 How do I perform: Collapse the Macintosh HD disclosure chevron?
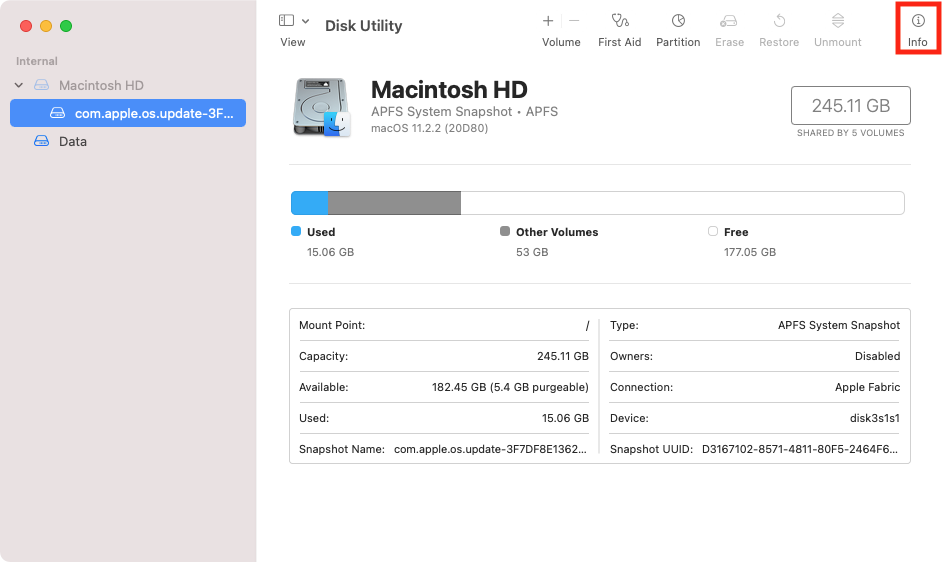(19, 85)
